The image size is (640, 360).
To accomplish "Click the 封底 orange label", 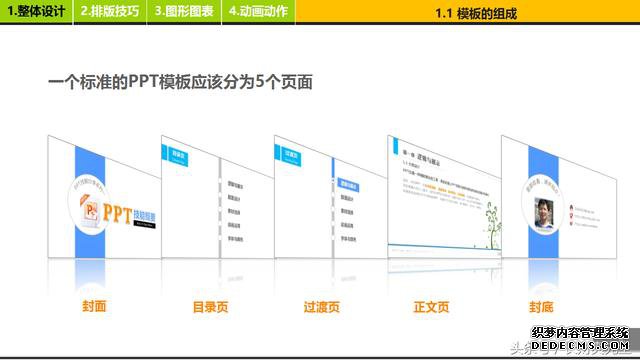I will [541, 307].
